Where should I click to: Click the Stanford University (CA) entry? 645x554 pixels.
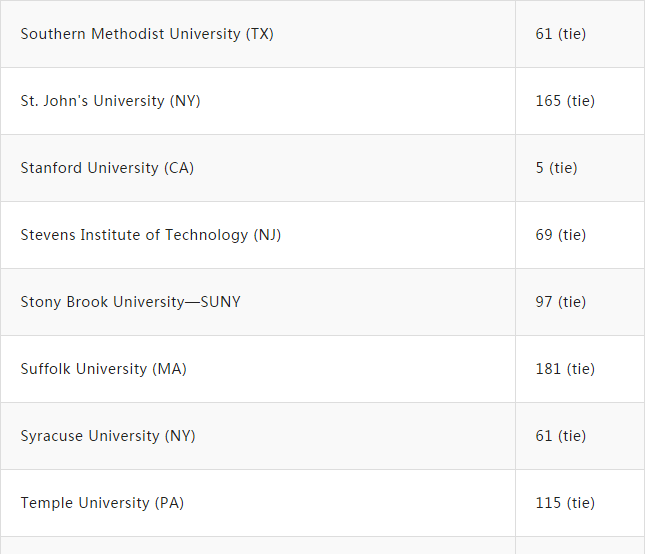point(107,168)
